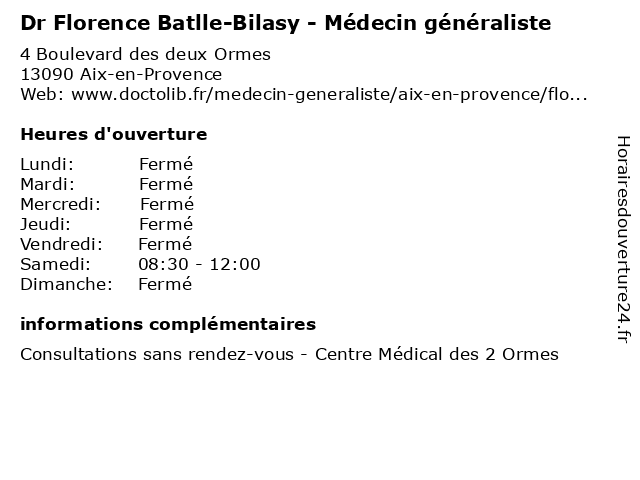Click the Horairesdouverture24.fr vertical watermark
640x480 pixels.
pyautogui.click(x=623, y=240)
